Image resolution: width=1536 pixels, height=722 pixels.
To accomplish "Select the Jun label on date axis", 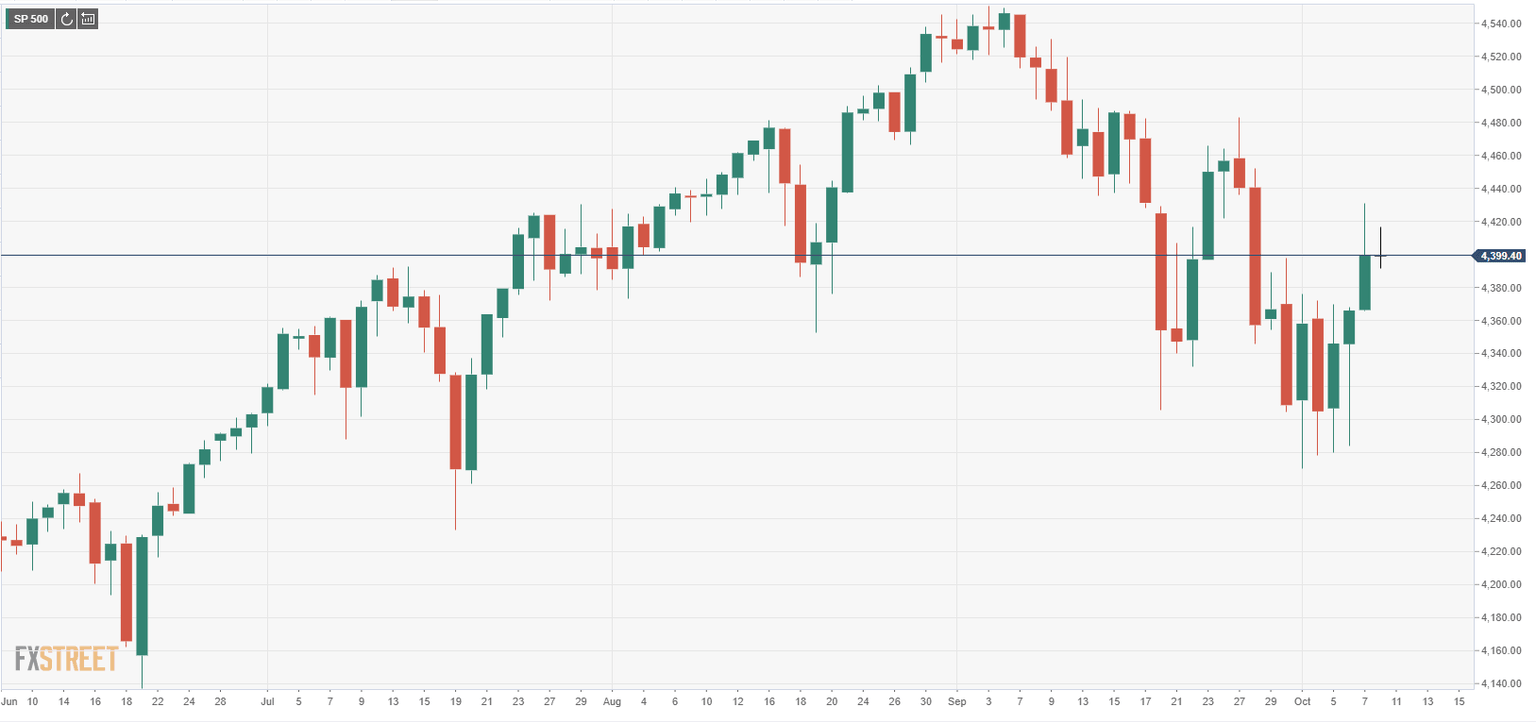I will click(x=10, y=702).
